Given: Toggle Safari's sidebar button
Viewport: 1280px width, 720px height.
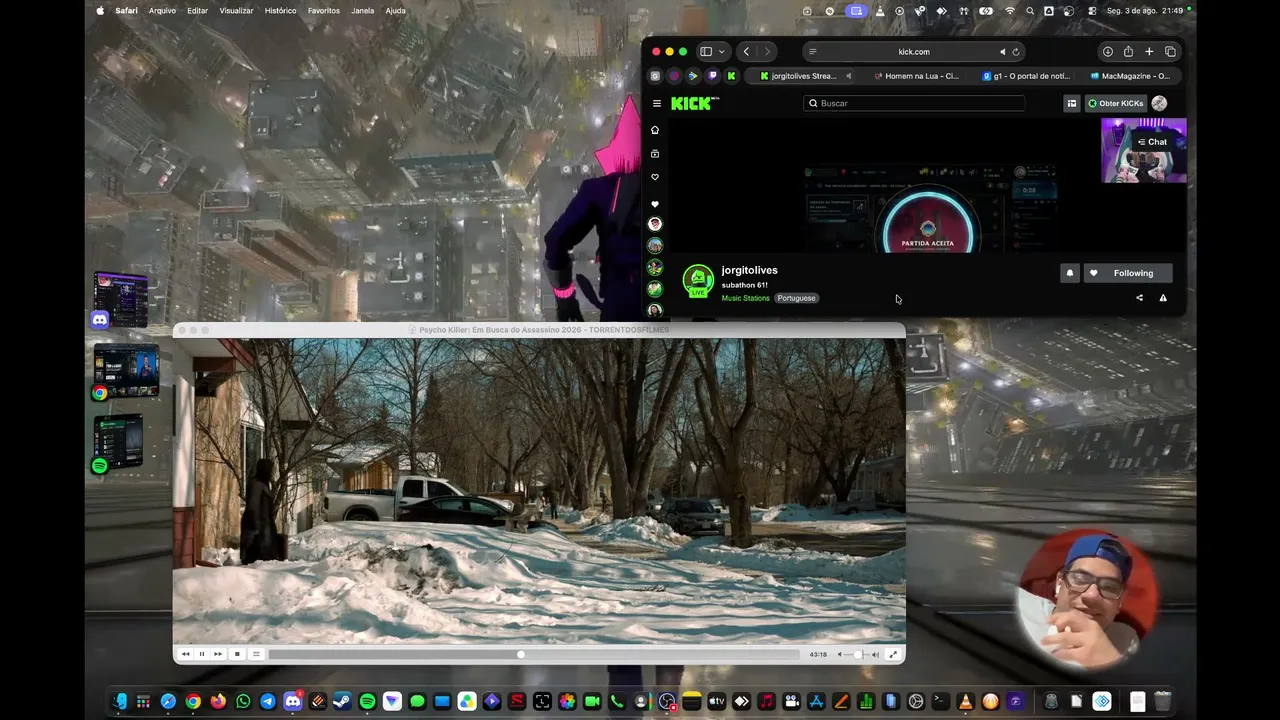Looking at the screenshot, I should 706,52.
